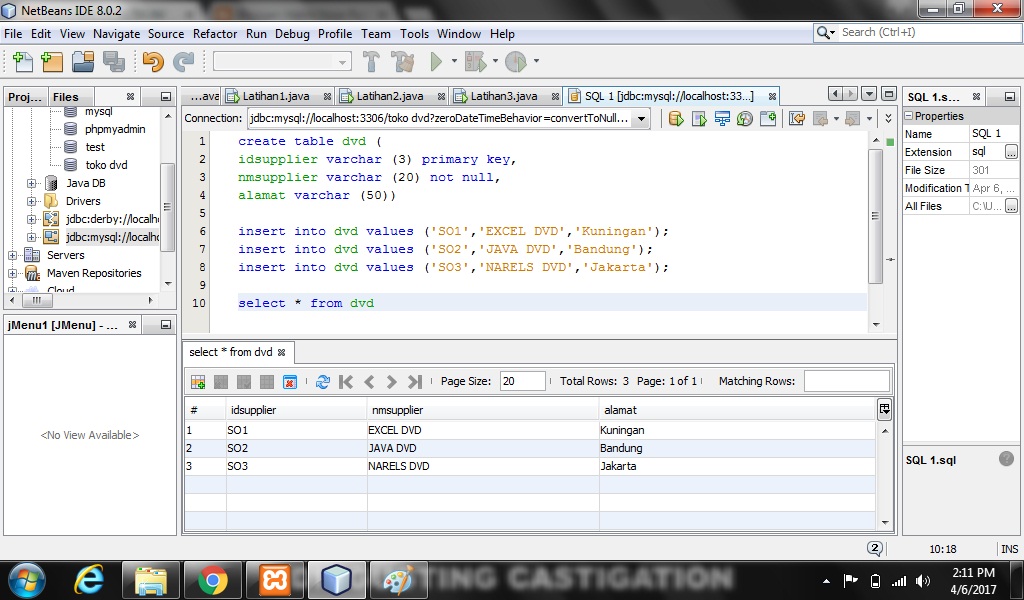Click the Last Edit jump icon
Screen dimensions: 1024x600
click(x=797, y=118)
